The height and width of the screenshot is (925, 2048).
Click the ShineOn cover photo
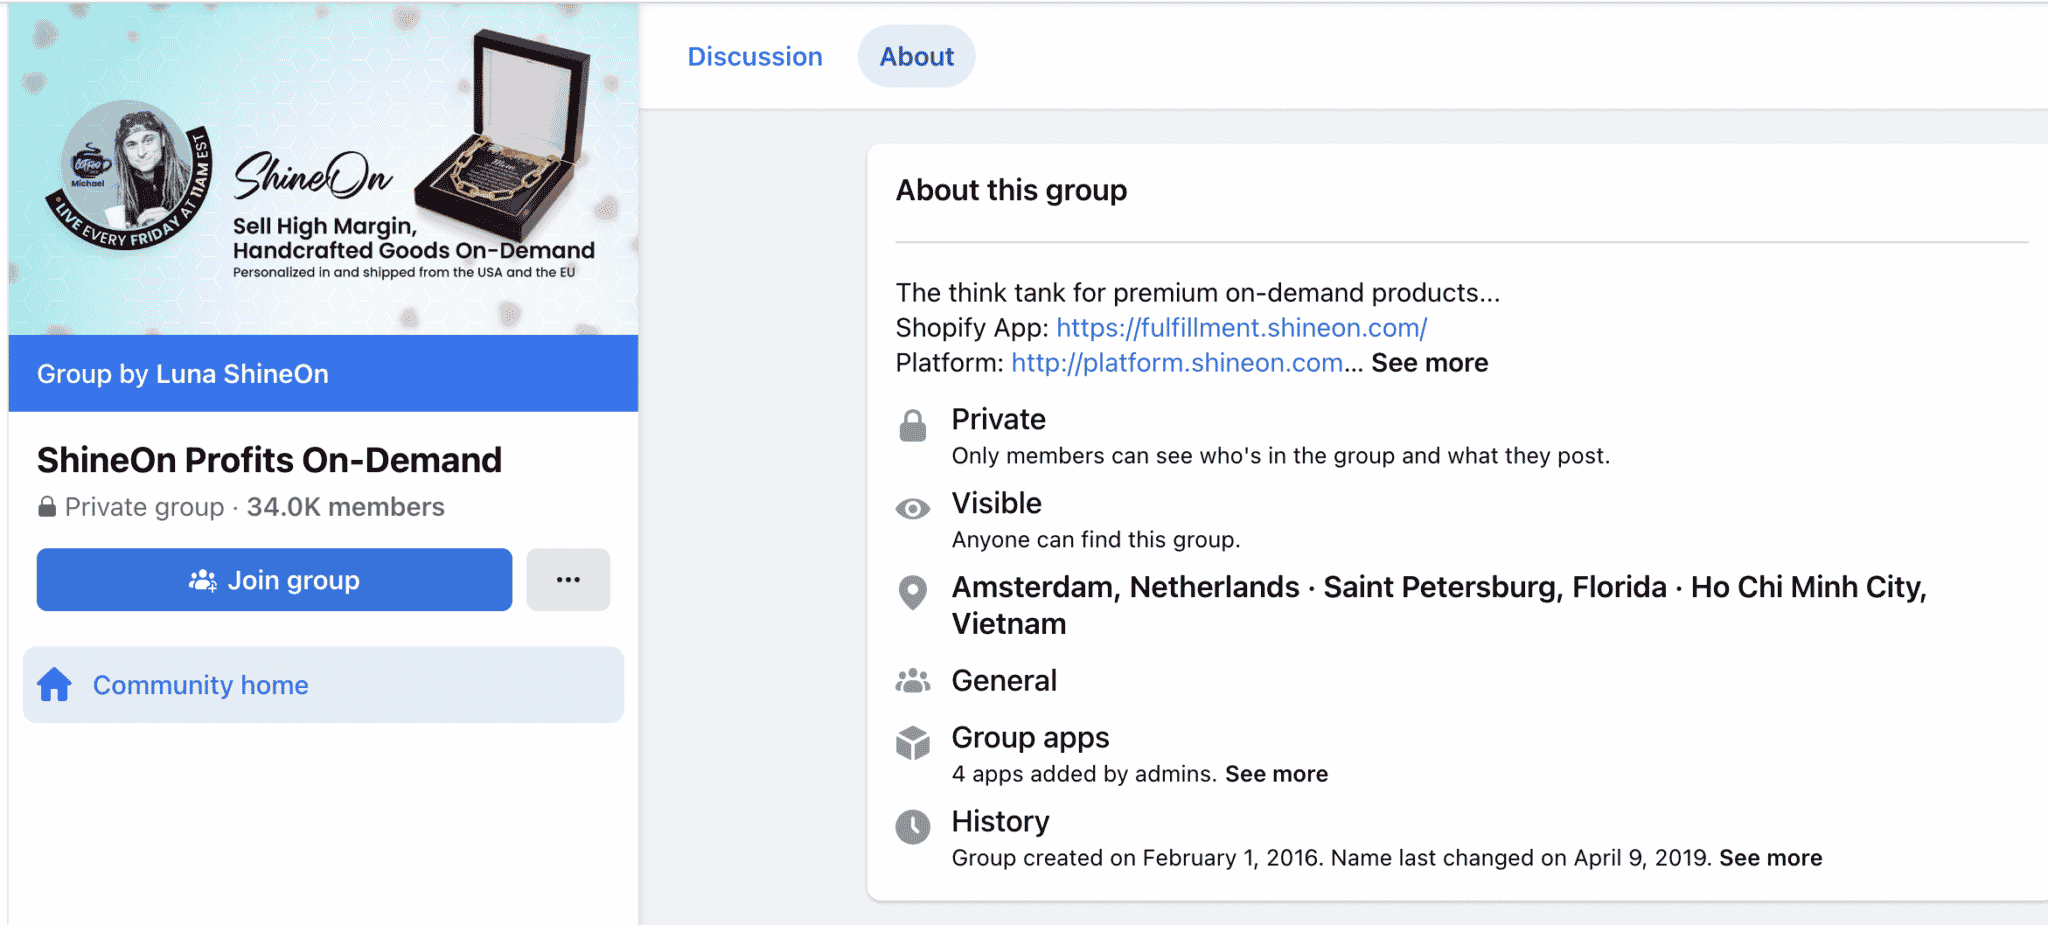[323, 168]
